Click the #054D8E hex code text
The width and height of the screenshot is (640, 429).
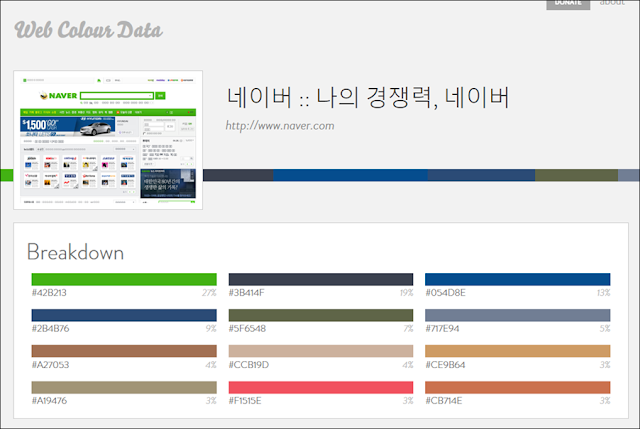(x=445, y=293)
